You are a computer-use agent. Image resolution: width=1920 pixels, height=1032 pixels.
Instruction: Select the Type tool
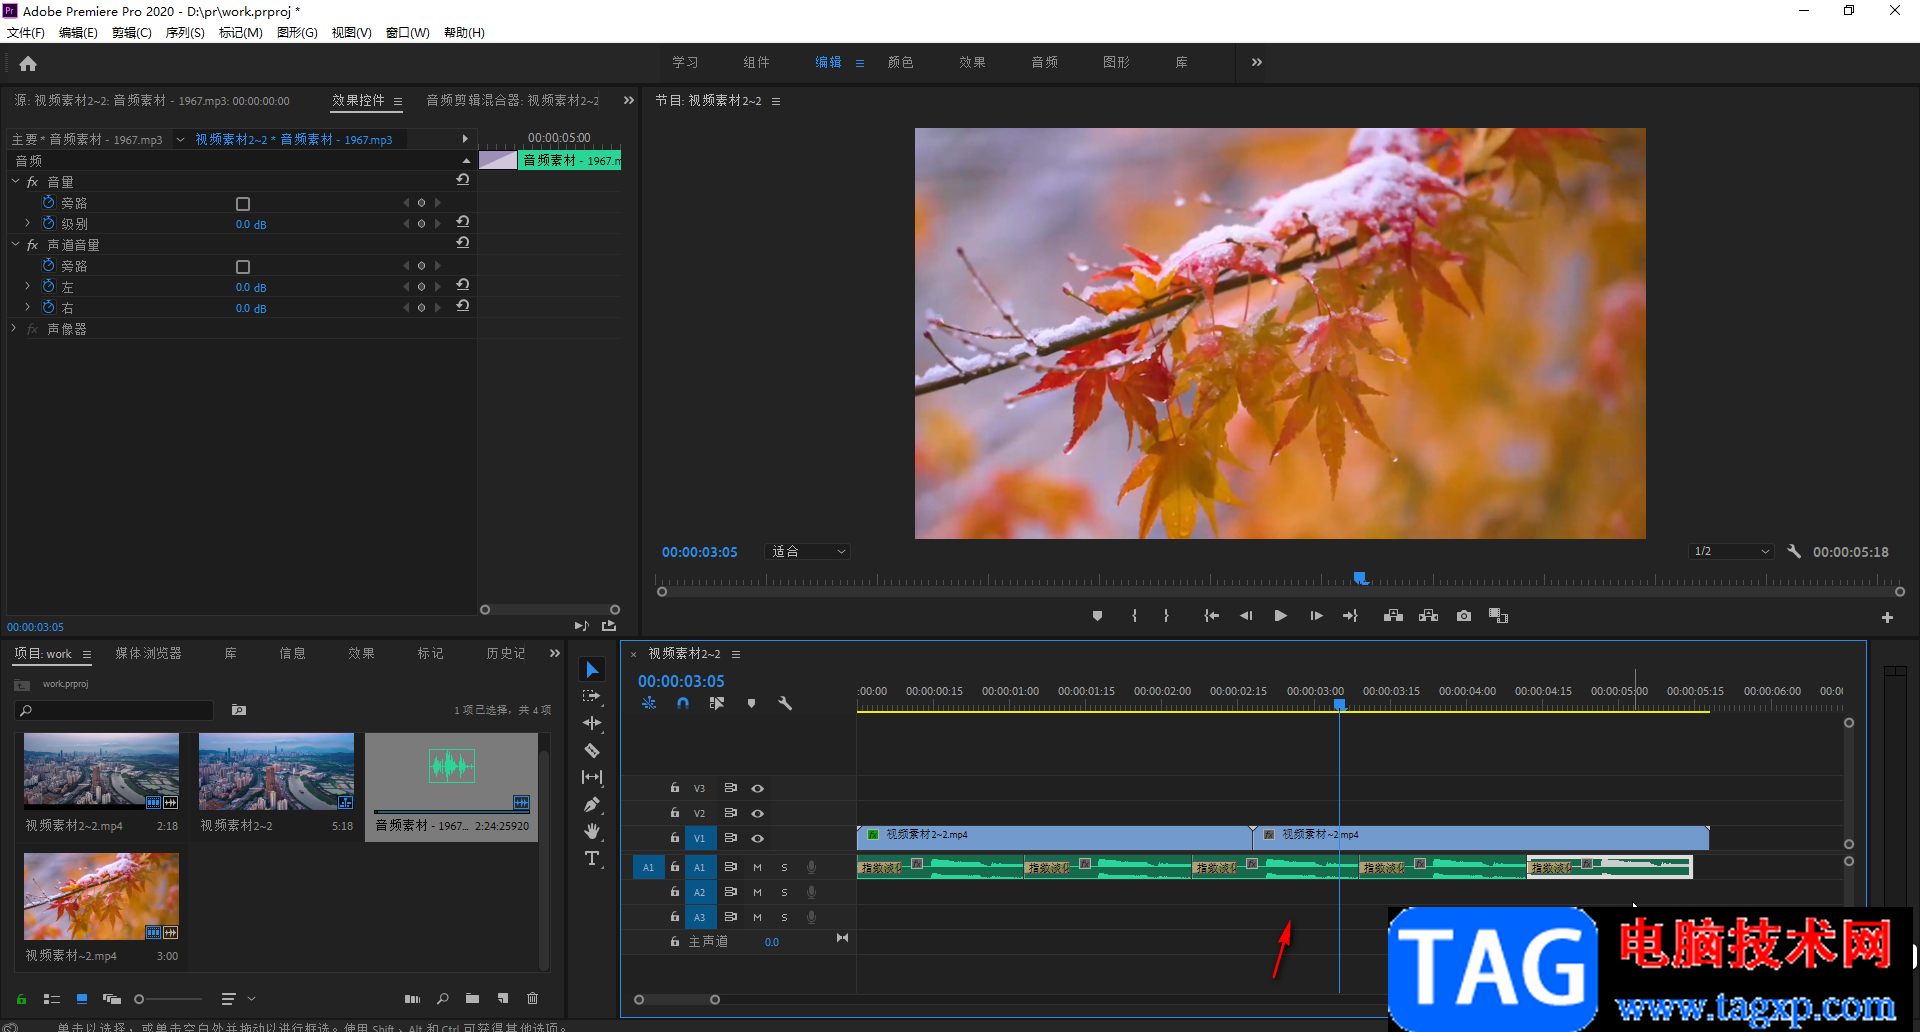(x=592, y=858)
